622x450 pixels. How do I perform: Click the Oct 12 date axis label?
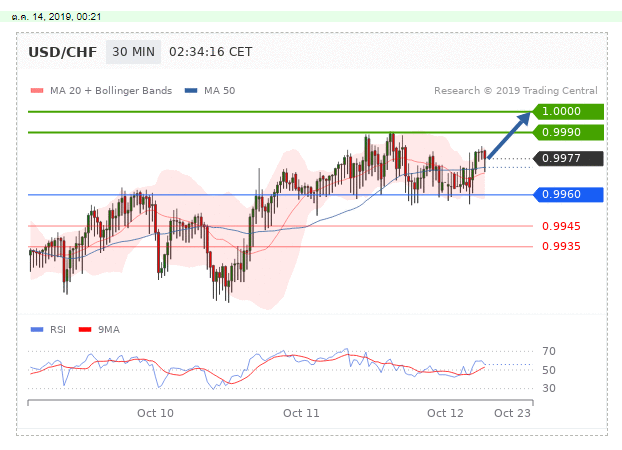pos(445,413)
